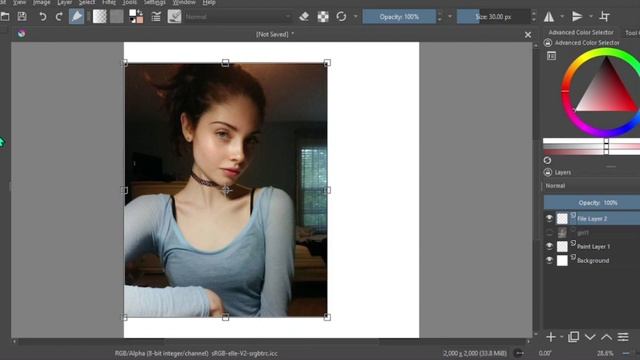Open the brush settings editor icon
Viewport: 640px width, 360px height.
(156, 17)
